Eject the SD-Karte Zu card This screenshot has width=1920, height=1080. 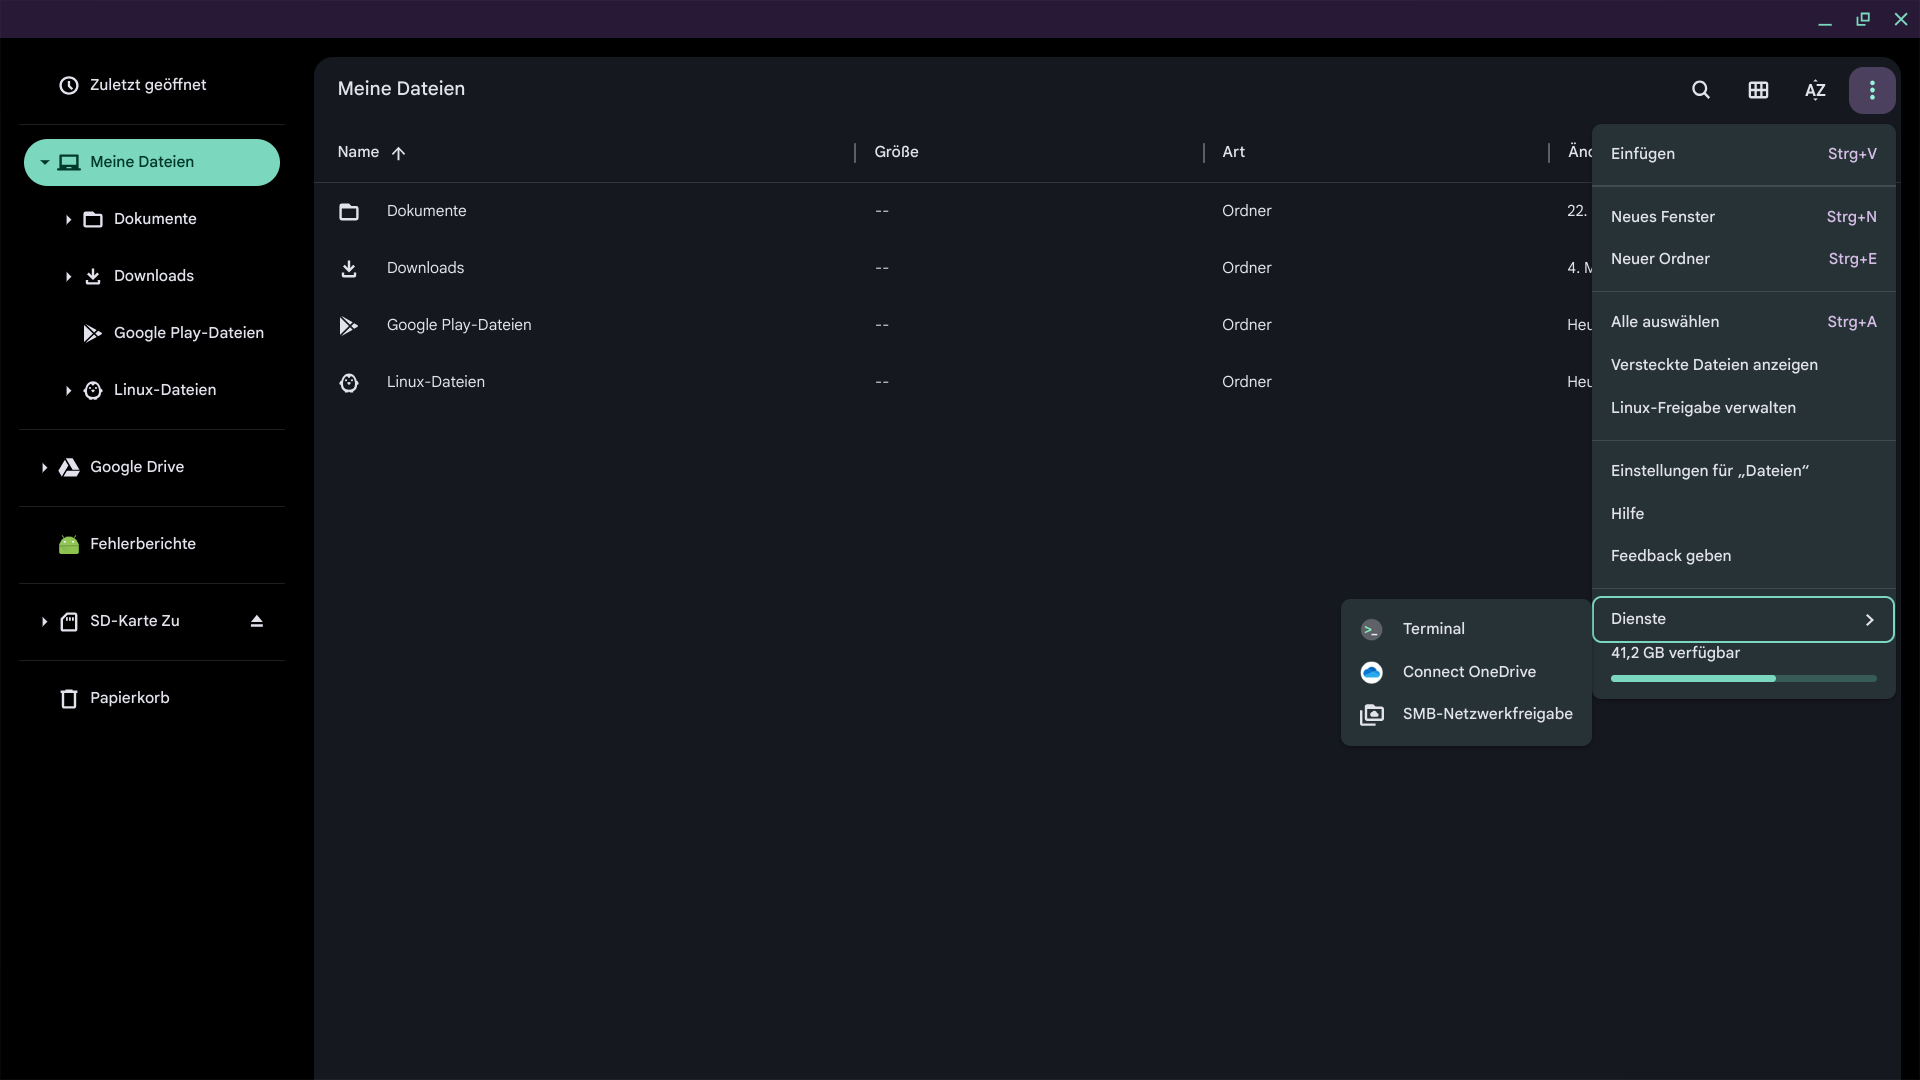[257, 621]
